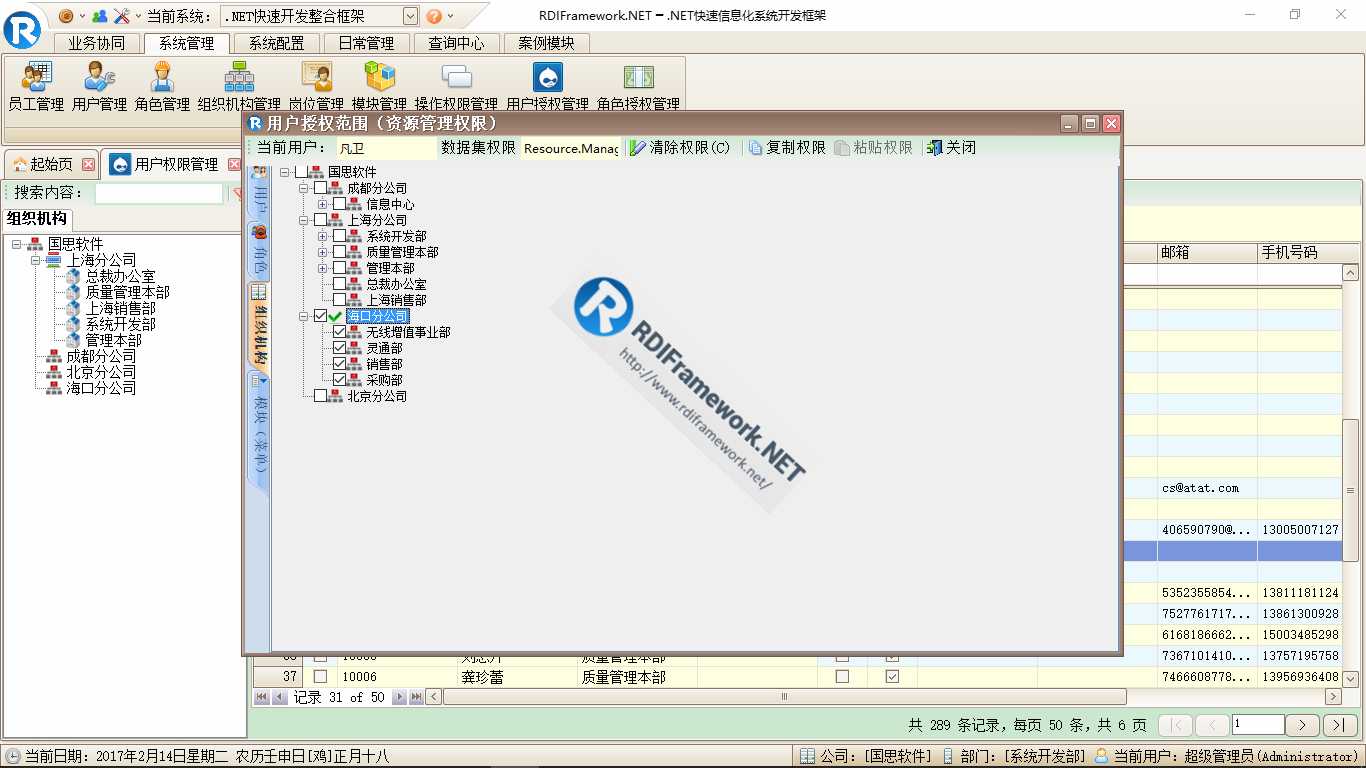
Task: Click the orange help question-mark icon
Action: click(x=434, y=16)
